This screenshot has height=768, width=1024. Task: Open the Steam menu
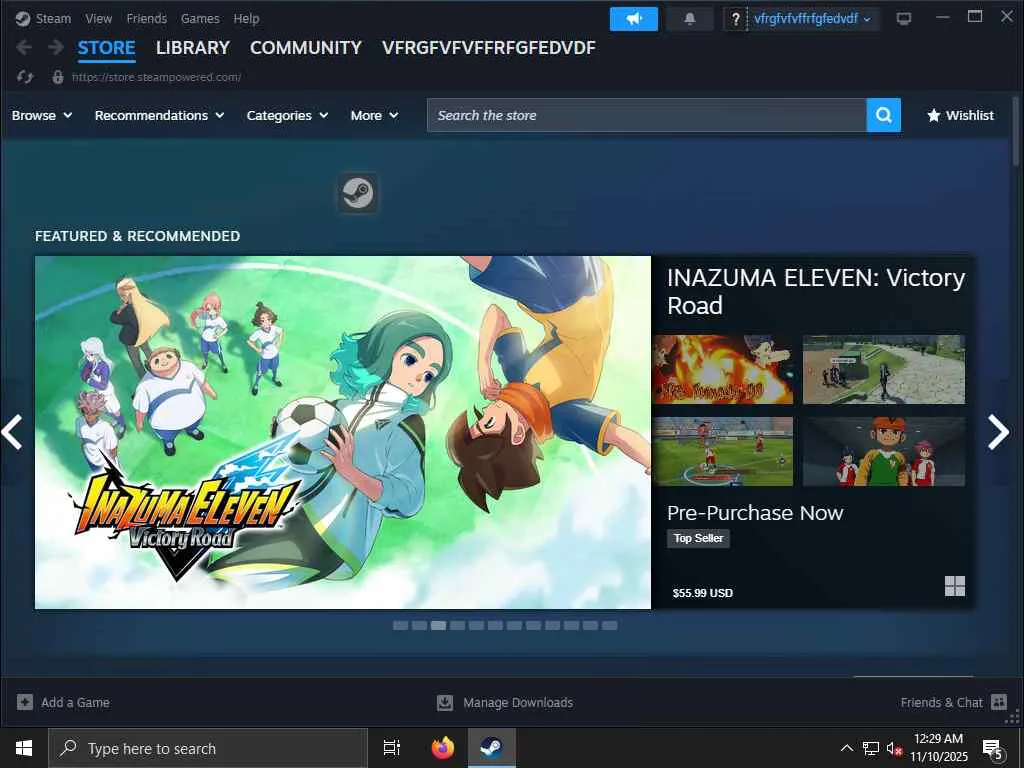[x=53, y=19]
